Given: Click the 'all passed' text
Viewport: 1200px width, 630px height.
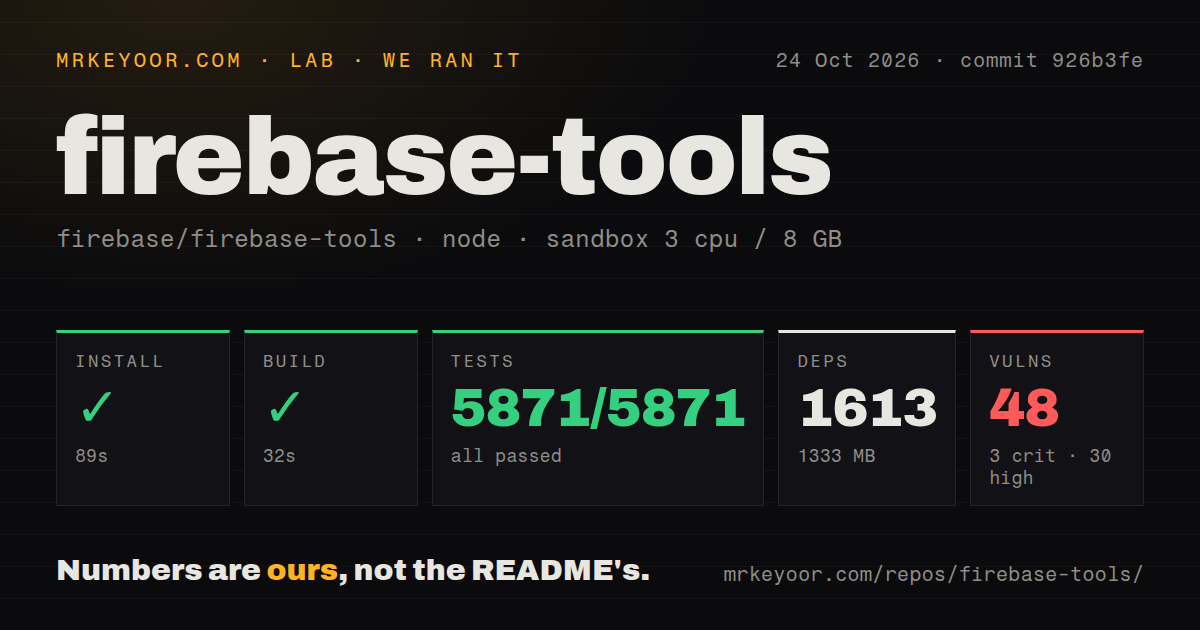Looking at the screenshot, I should pyautogui.click(x=506, y=456).
